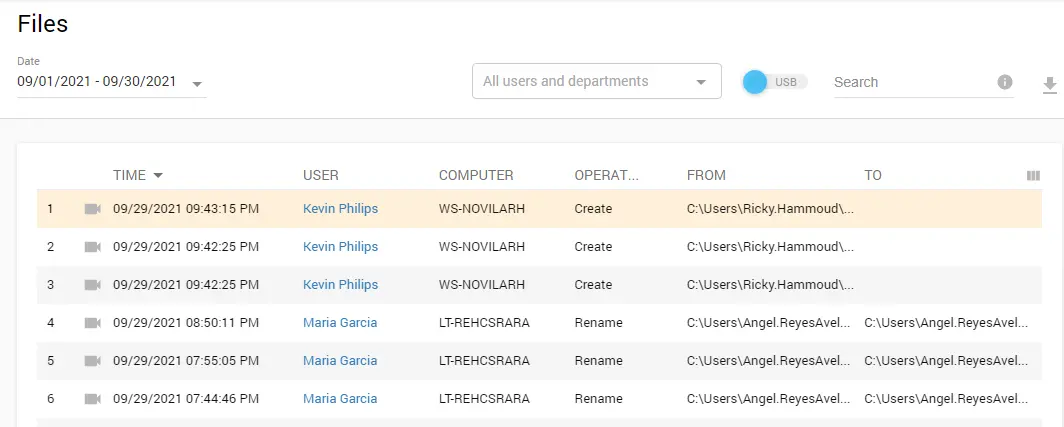
Task: Expand All users and departments dropdown
Action: [596, 81]
